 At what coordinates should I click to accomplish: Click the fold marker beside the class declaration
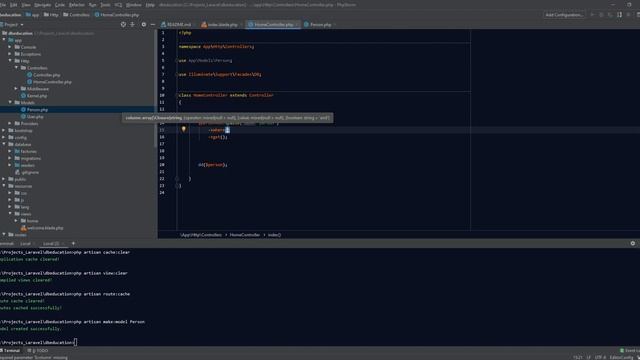click(177, 95)
